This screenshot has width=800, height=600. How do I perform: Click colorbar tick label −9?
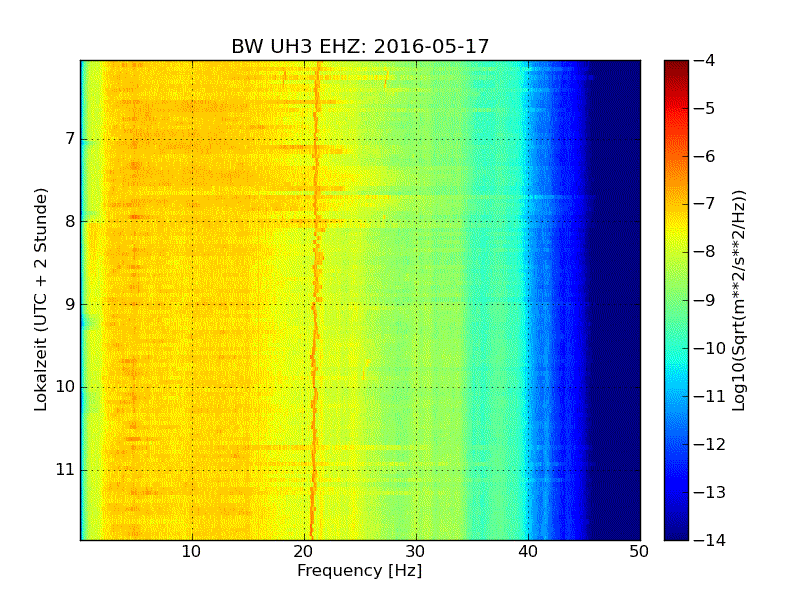click(x=705, y=300)
